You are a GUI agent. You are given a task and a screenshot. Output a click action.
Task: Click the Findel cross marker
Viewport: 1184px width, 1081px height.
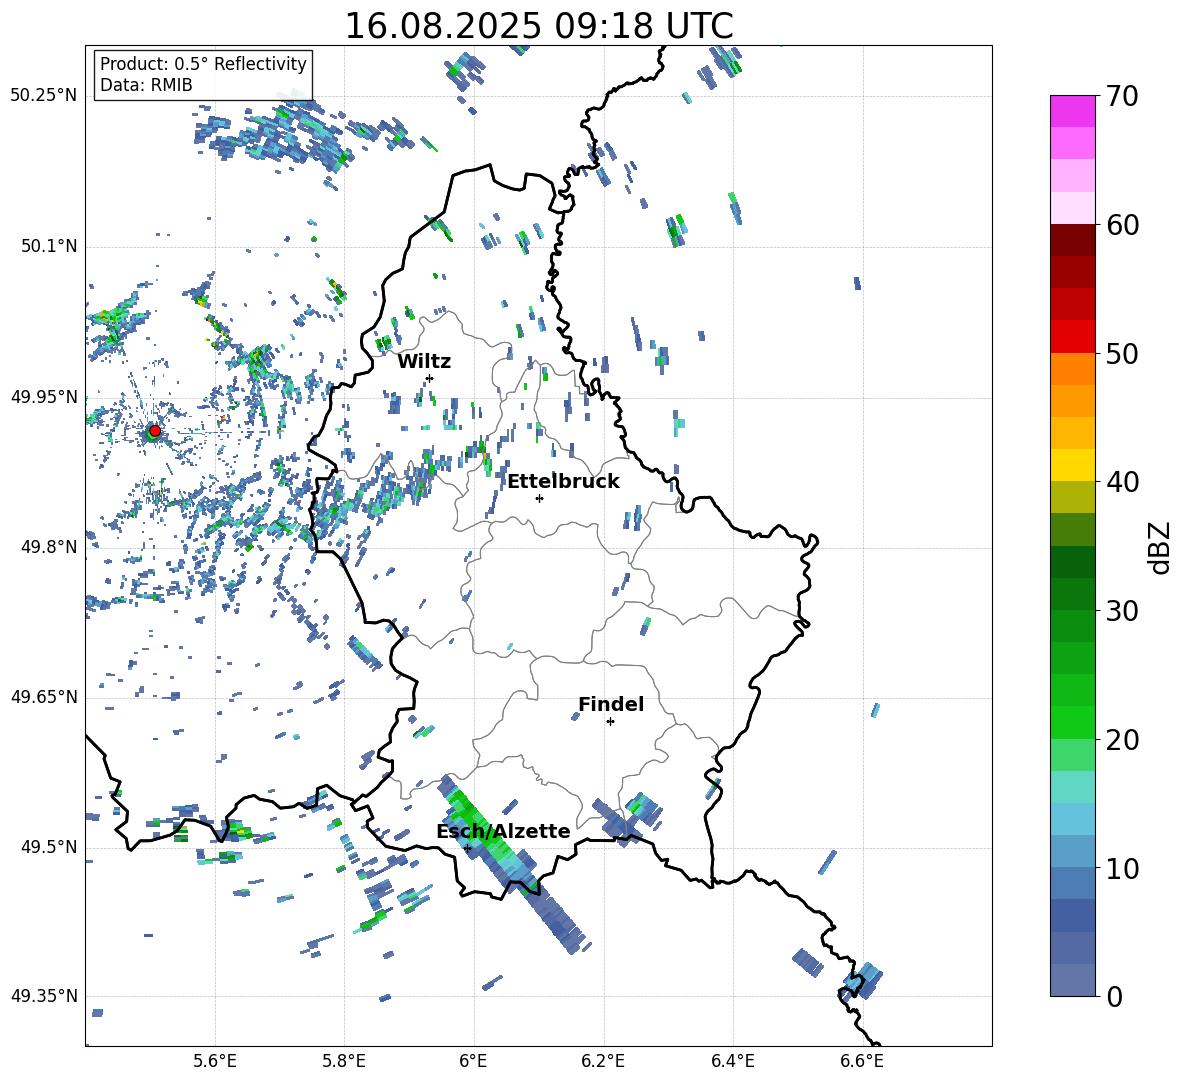coord(610,722)
